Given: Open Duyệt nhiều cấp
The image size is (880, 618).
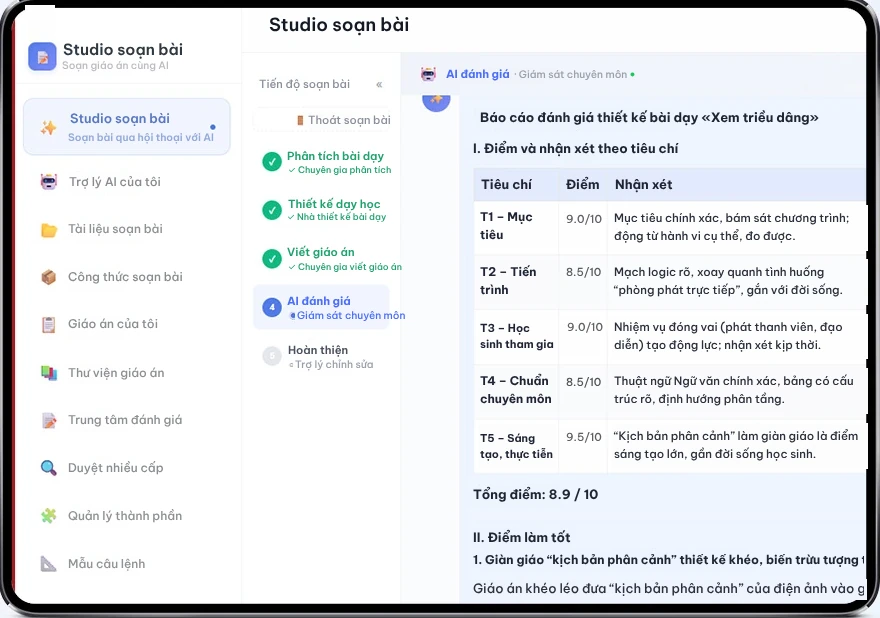Looking at the screenshot, I should click(116, 468).
